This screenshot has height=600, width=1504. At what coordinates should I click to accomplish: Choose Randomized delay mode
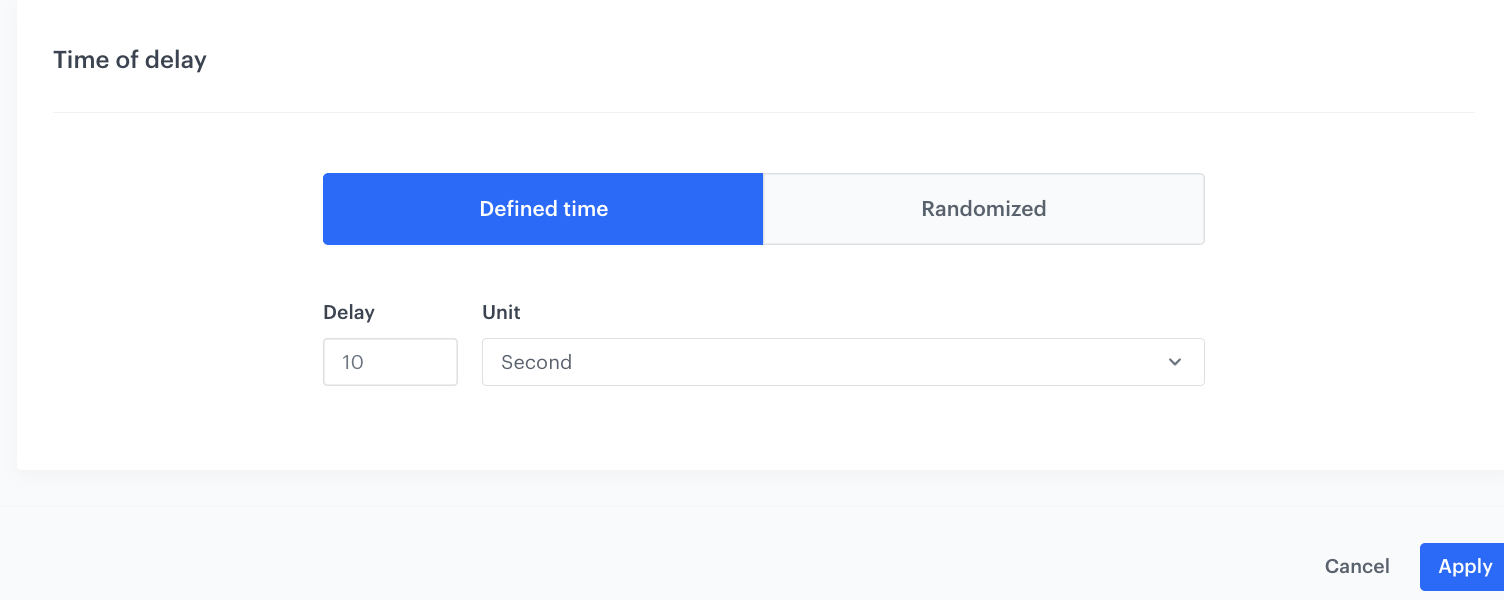tap(983, 209)
